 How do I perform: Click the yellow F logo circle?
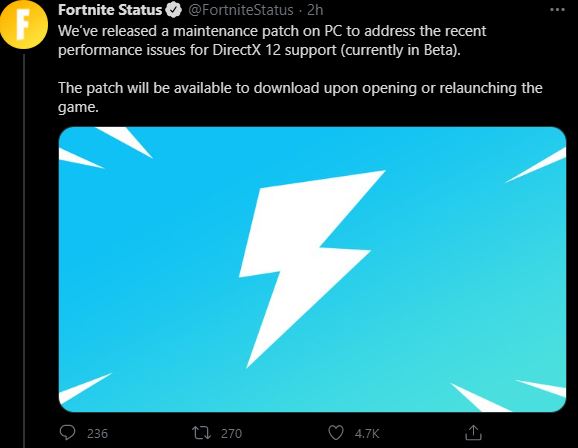[24, 25]
